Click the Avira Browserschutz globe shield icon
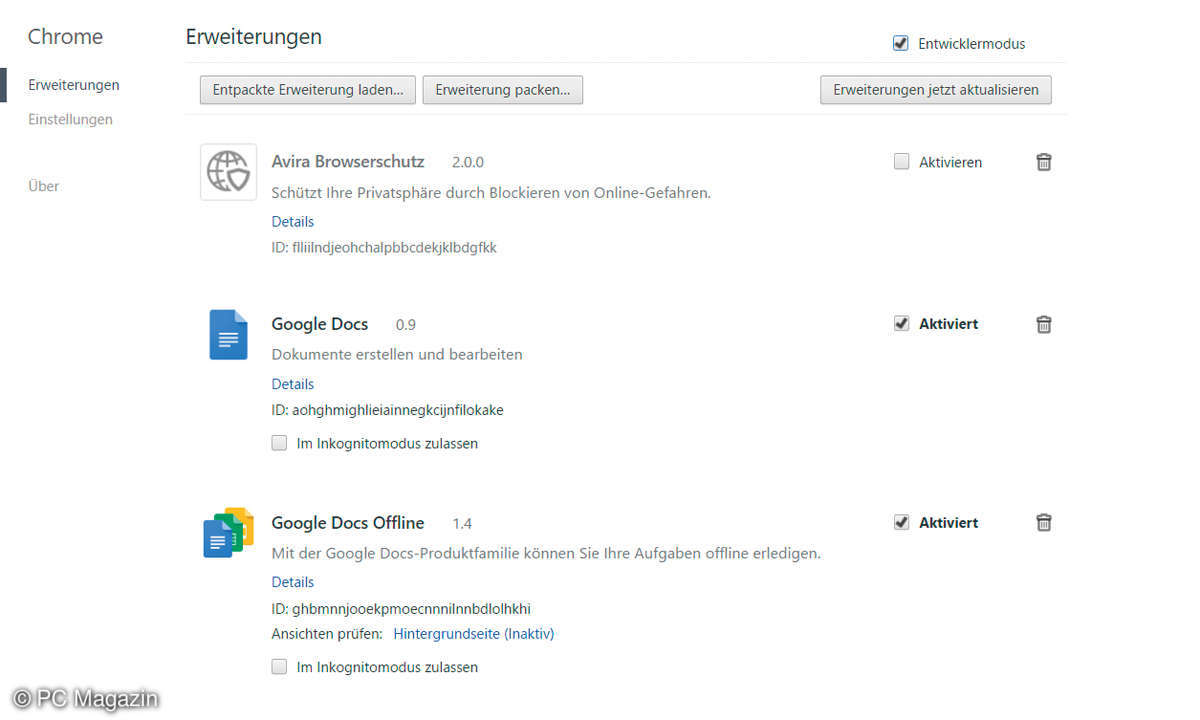The image size is (1200, 720). 228,172
